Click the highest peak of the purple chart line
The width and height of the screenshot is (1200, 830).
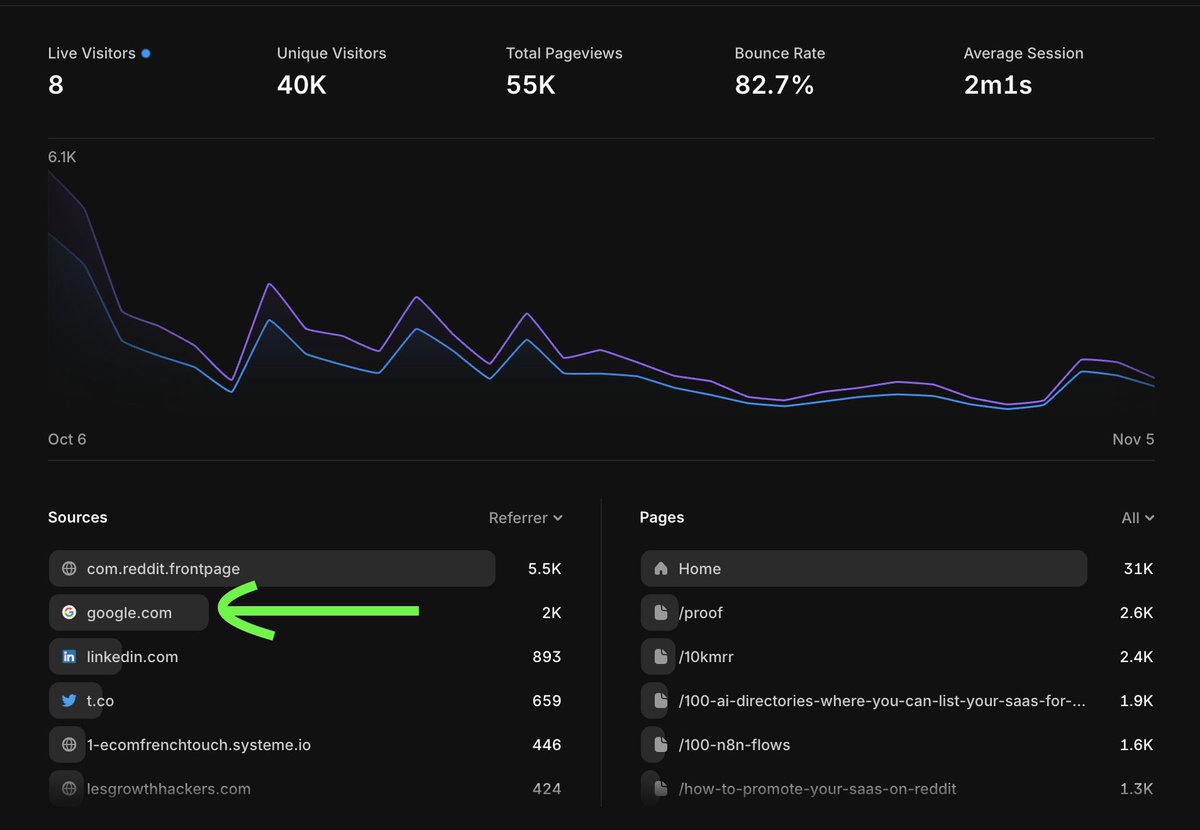49,172
